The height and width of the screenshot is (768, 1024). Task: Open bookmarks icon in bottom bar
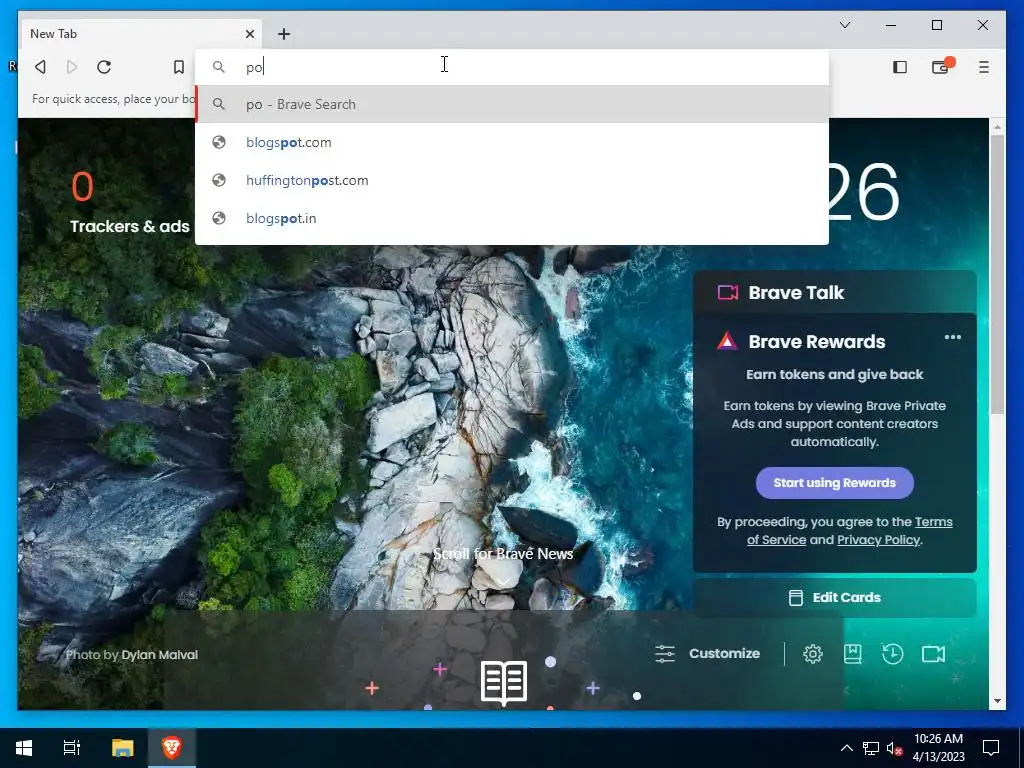pyautogui.click(x=852, y=654)
